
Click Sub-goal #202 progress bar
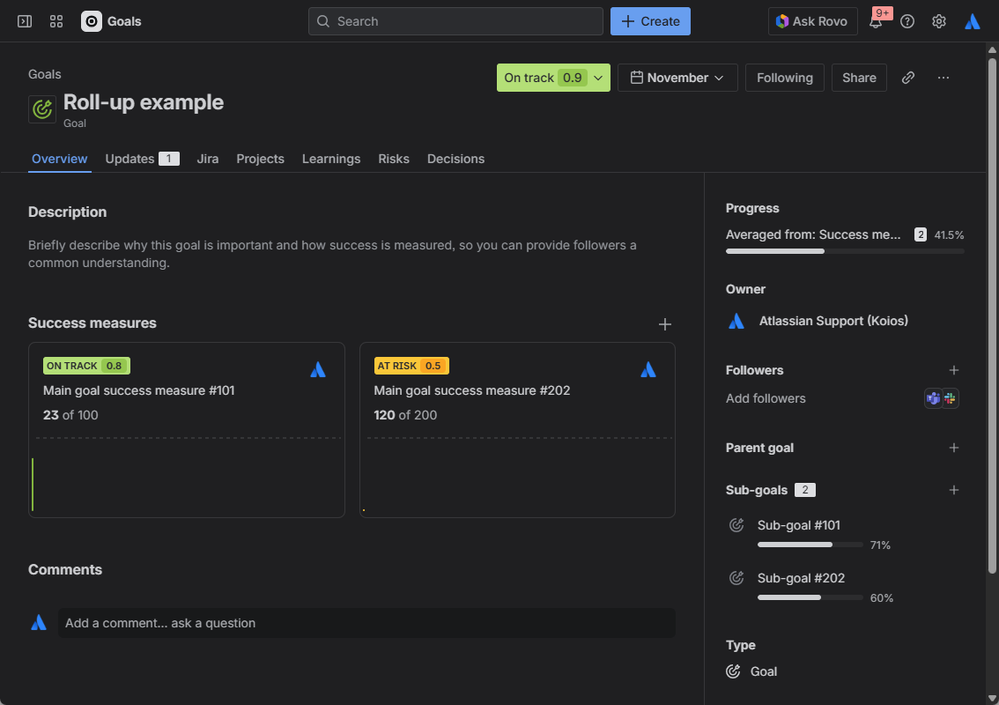point(810,598)
